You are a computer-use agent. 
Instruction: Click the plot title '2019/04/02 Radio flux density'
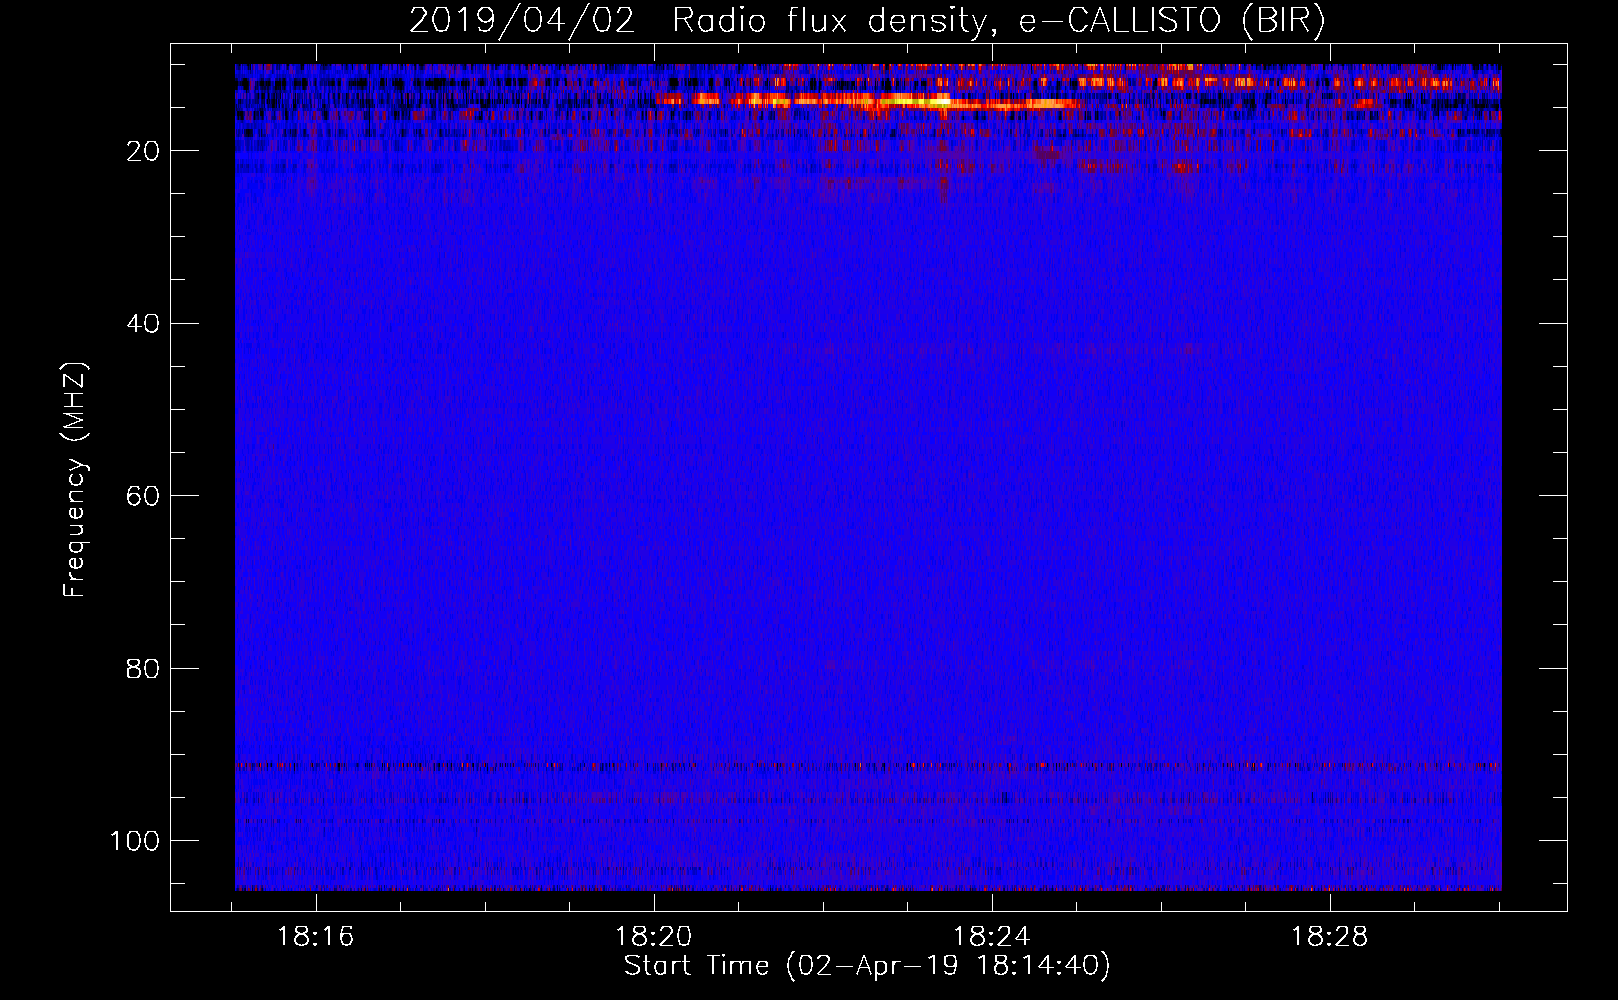pos(867,21)
